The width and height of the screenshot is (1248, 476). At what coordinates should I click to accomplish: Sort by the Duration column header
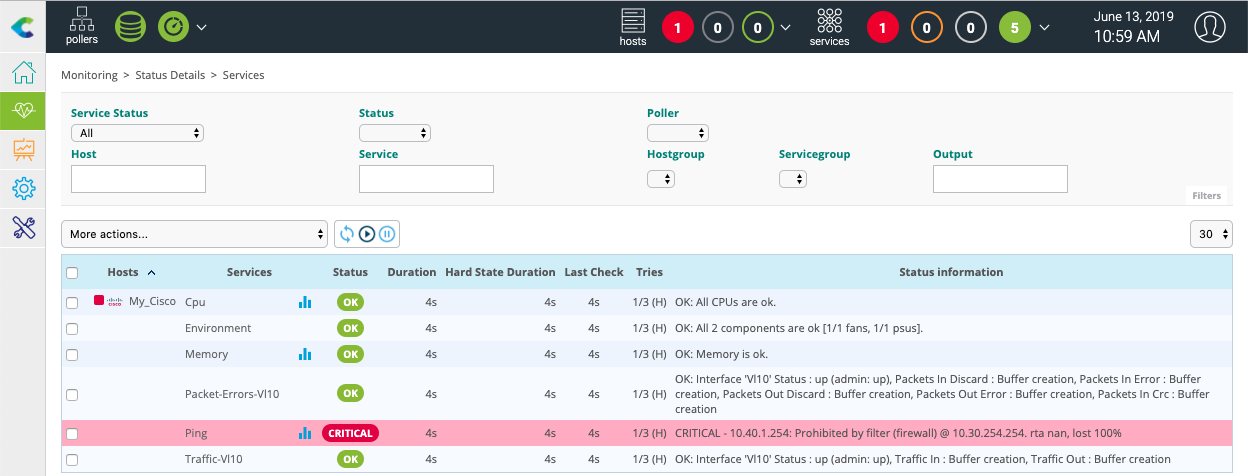412,272
